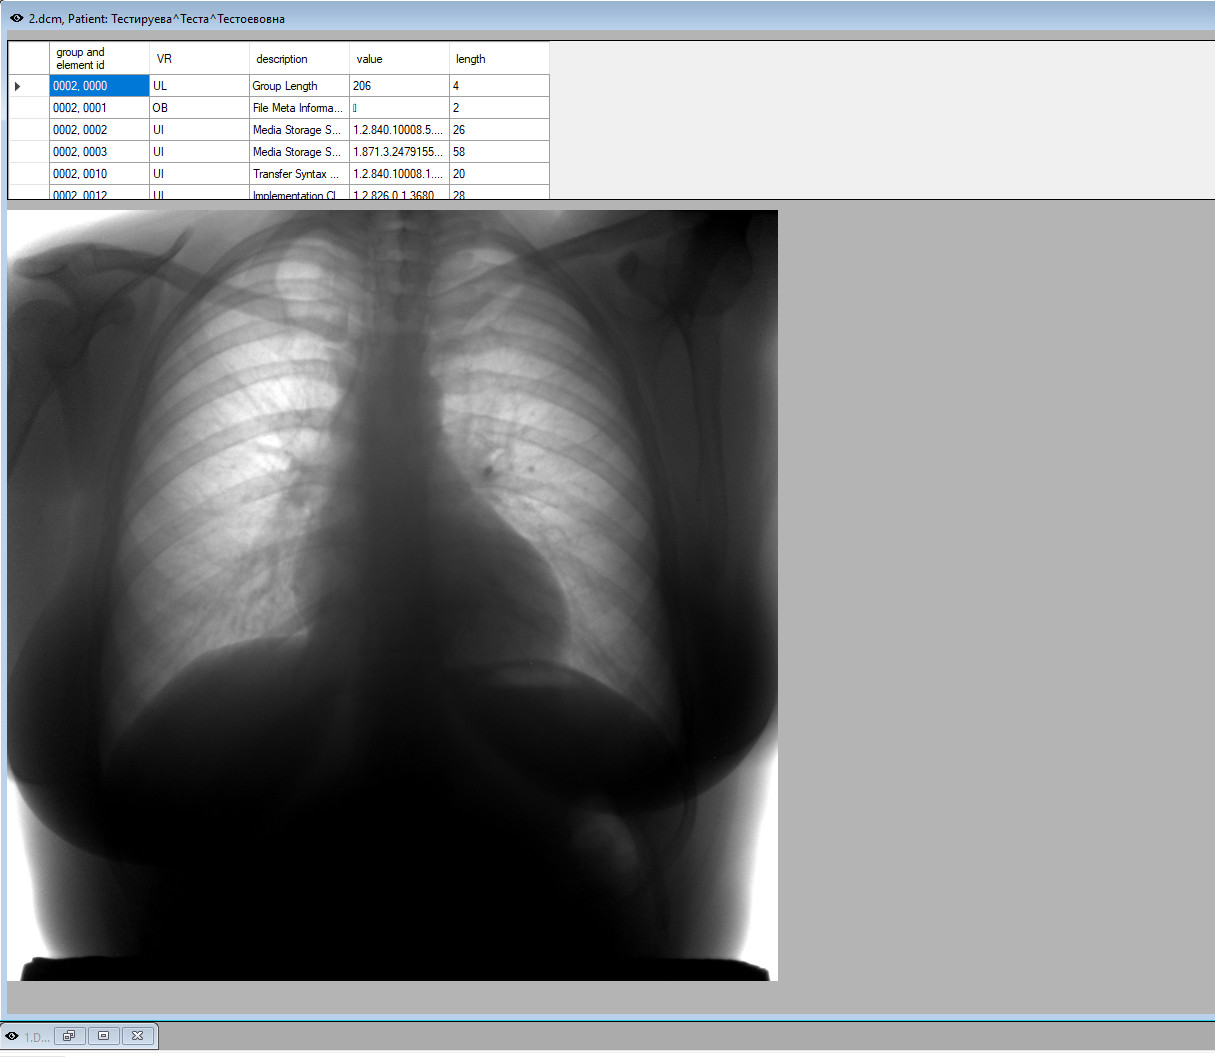Click the row header of the 0002, 0003 row

[x=28, y=152]
